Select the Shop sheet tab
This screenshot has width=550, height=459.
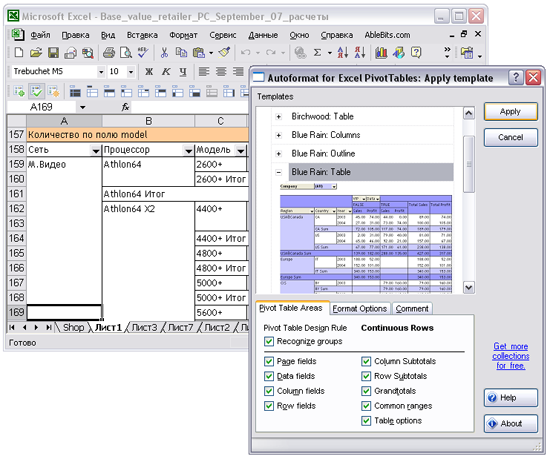(x=73, y=328)
